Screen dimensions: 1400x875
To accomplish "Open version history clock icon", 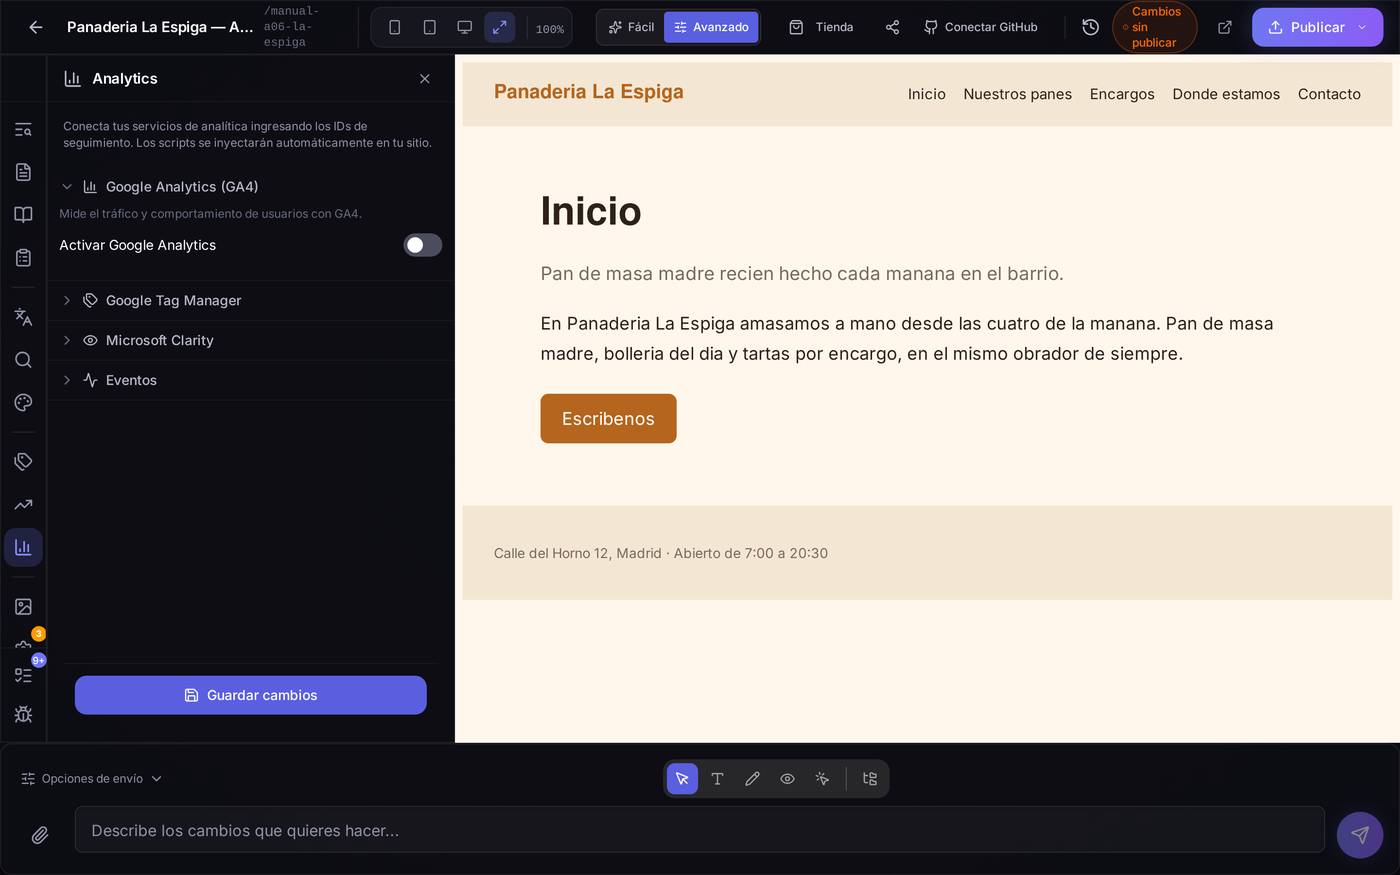I will point(1091,27).
